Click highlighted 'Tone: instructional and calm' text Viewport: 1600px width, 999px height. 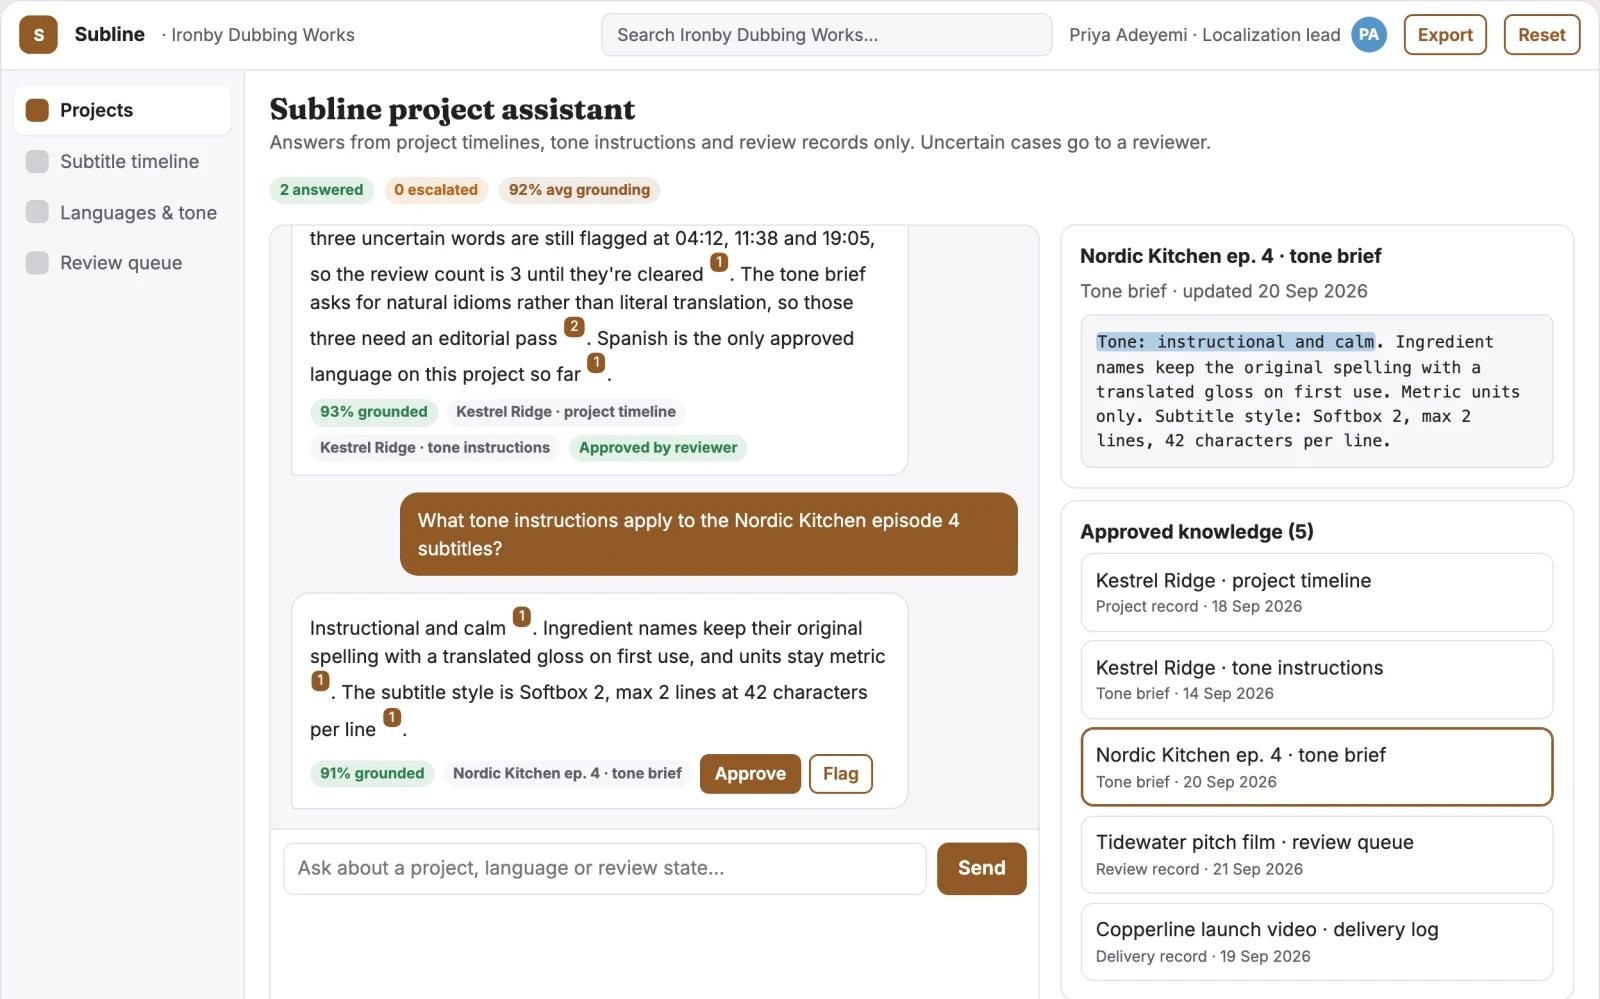[x=1235, y=342]
